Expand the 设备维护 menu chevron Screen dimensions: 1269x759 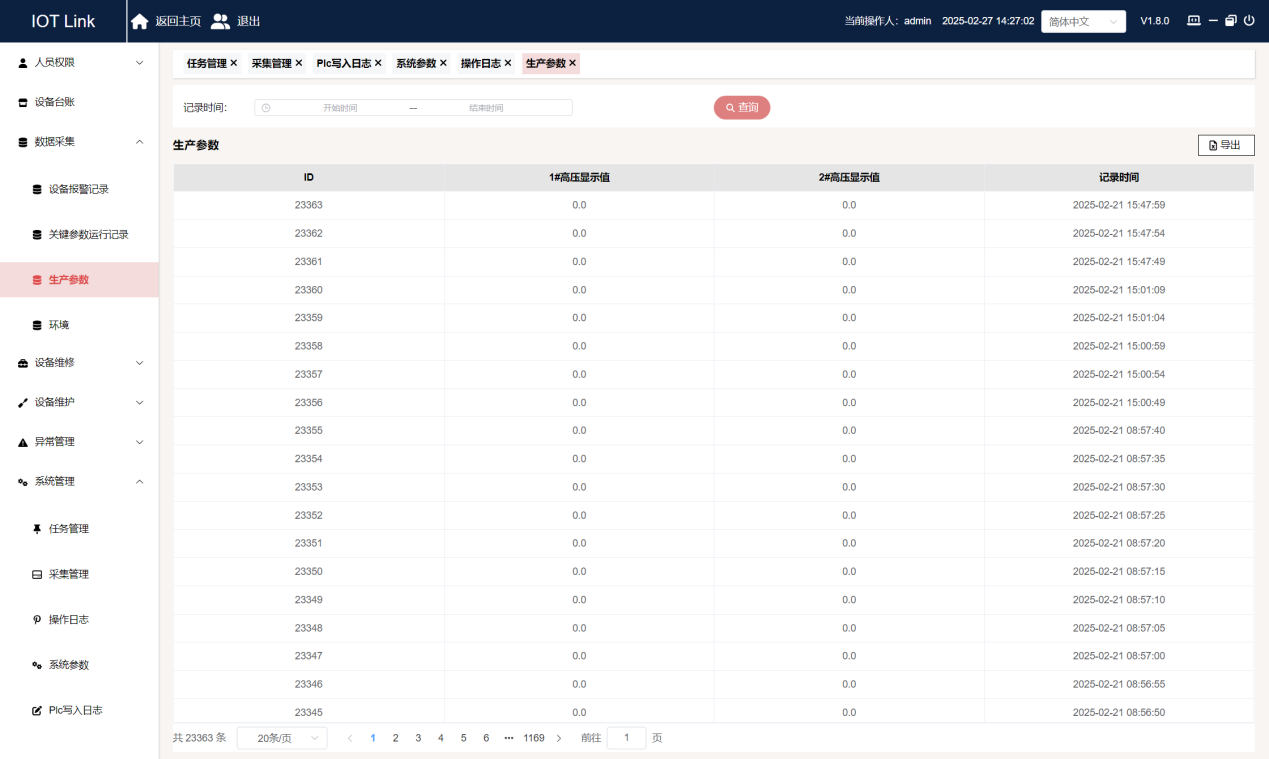click(x=139, y=402)
